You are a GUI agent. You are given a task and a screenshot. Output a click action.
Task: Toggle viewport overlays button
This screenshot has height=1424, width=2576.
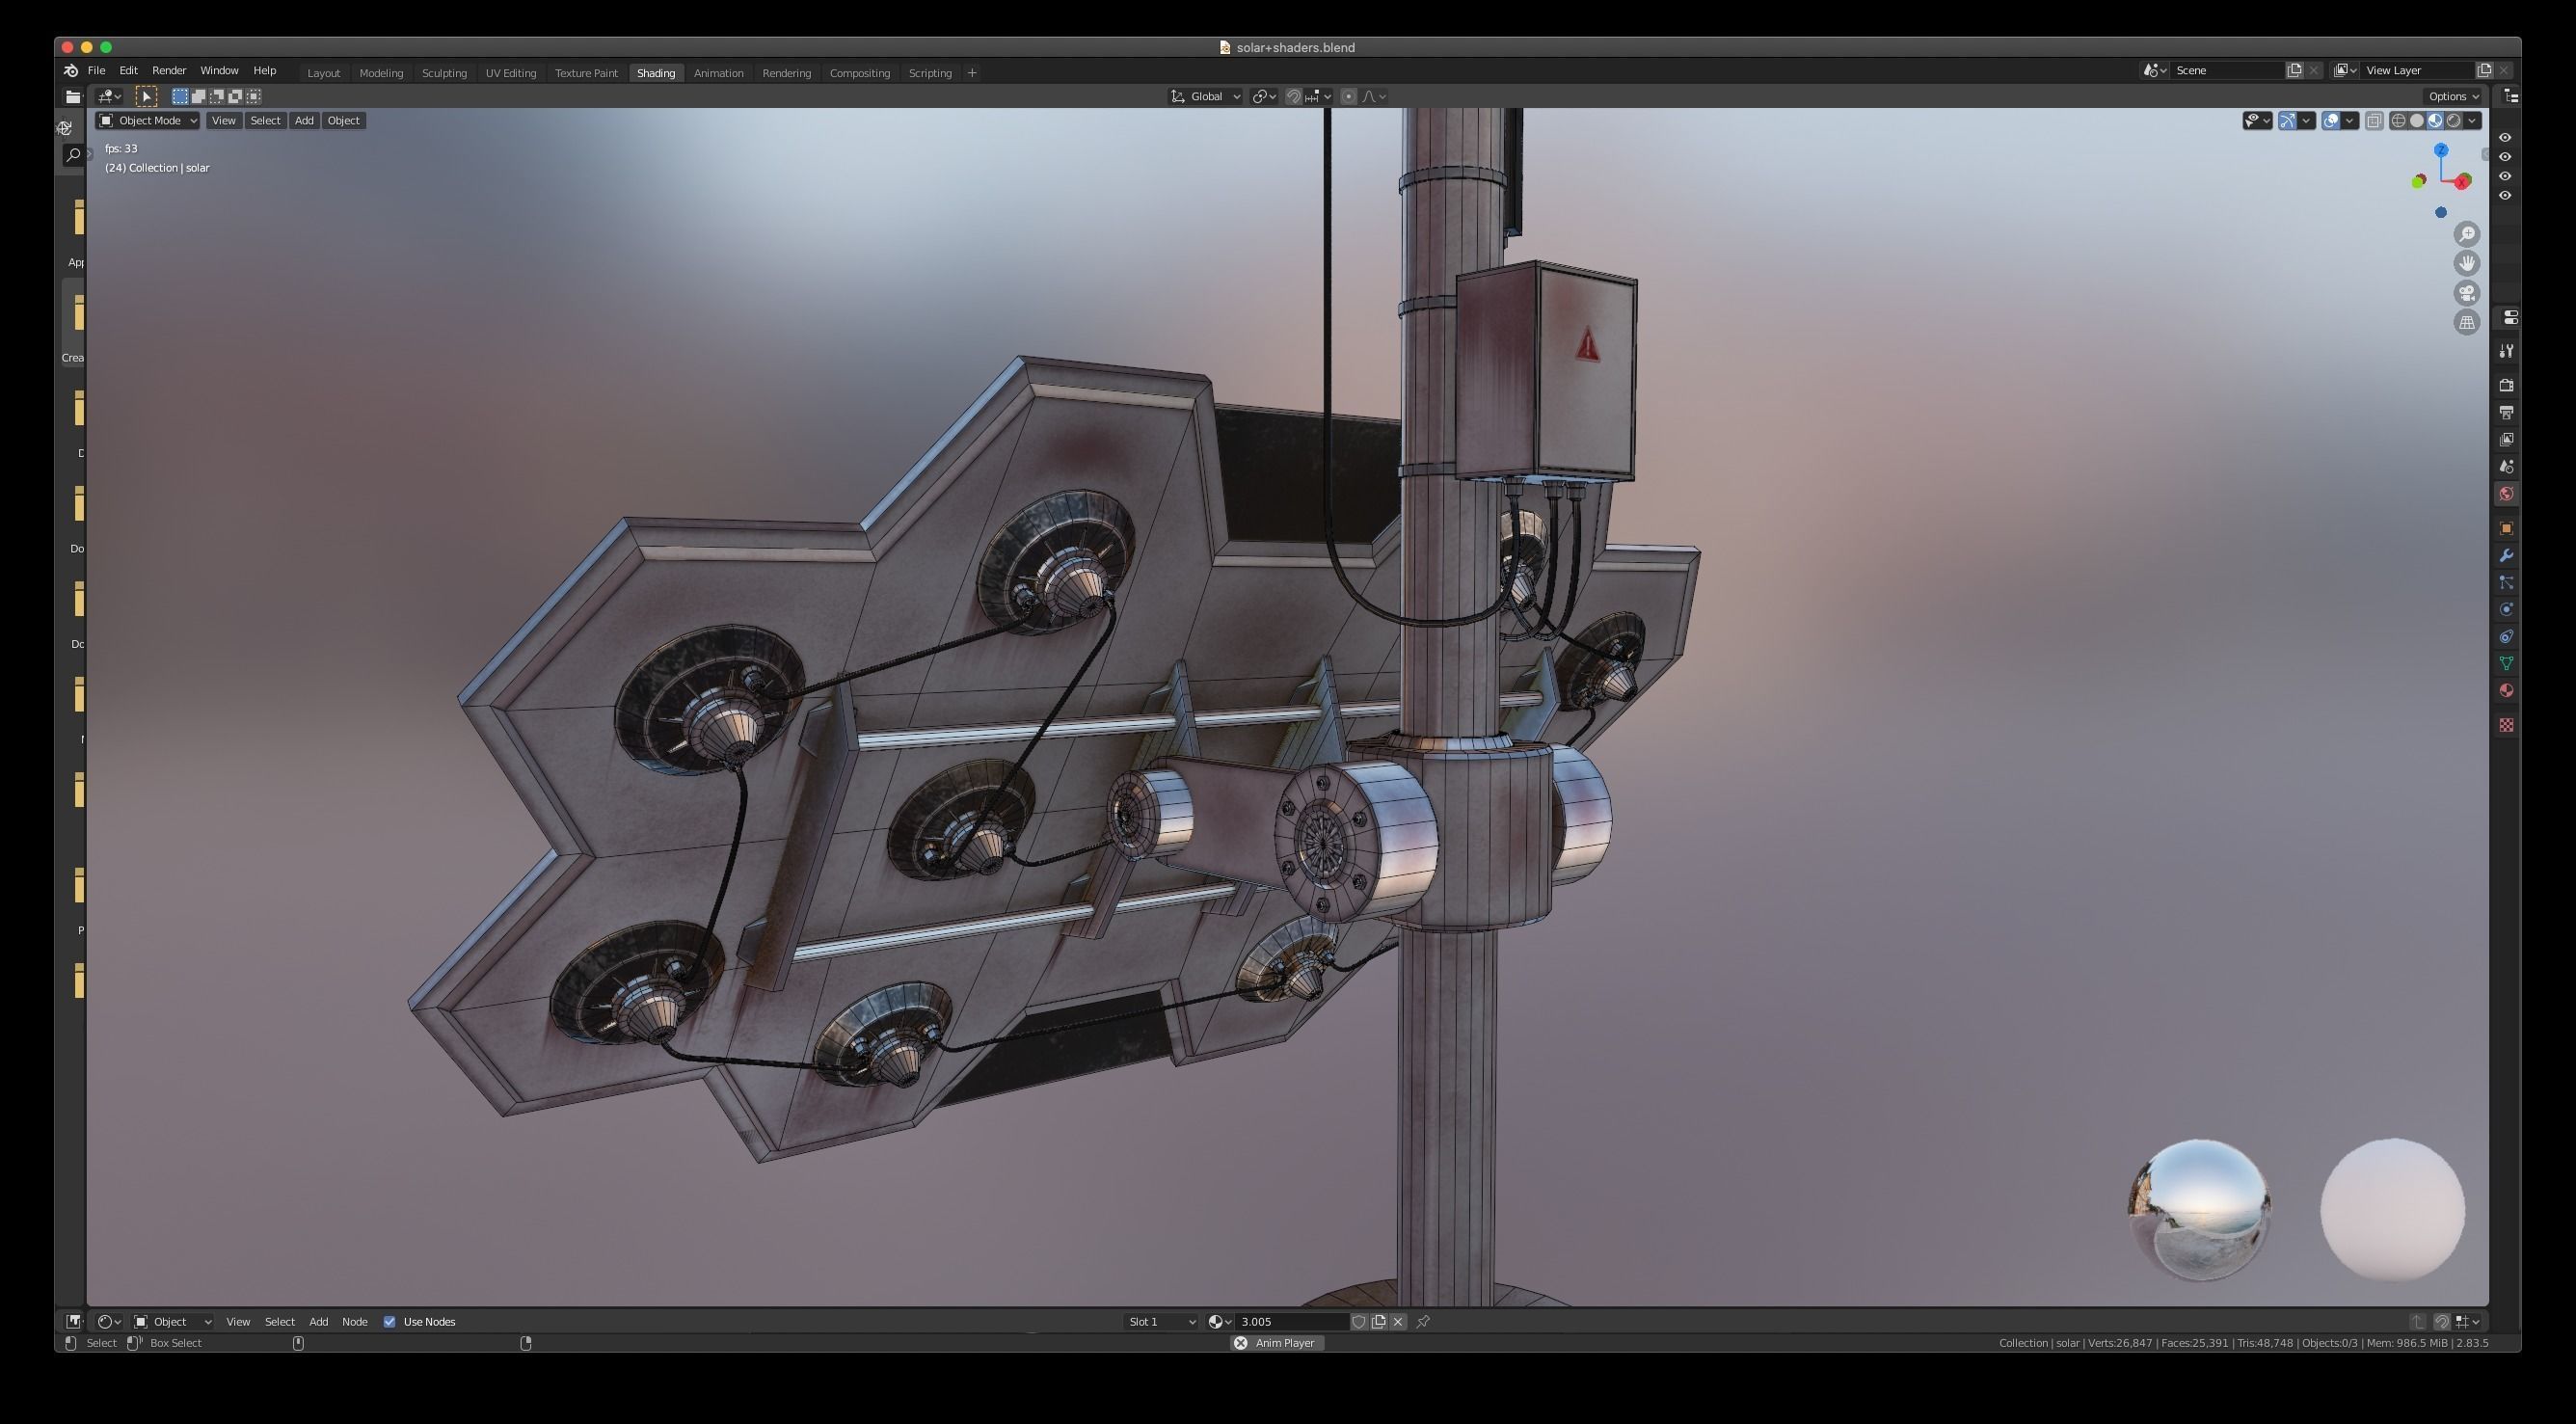[2331, 121]
